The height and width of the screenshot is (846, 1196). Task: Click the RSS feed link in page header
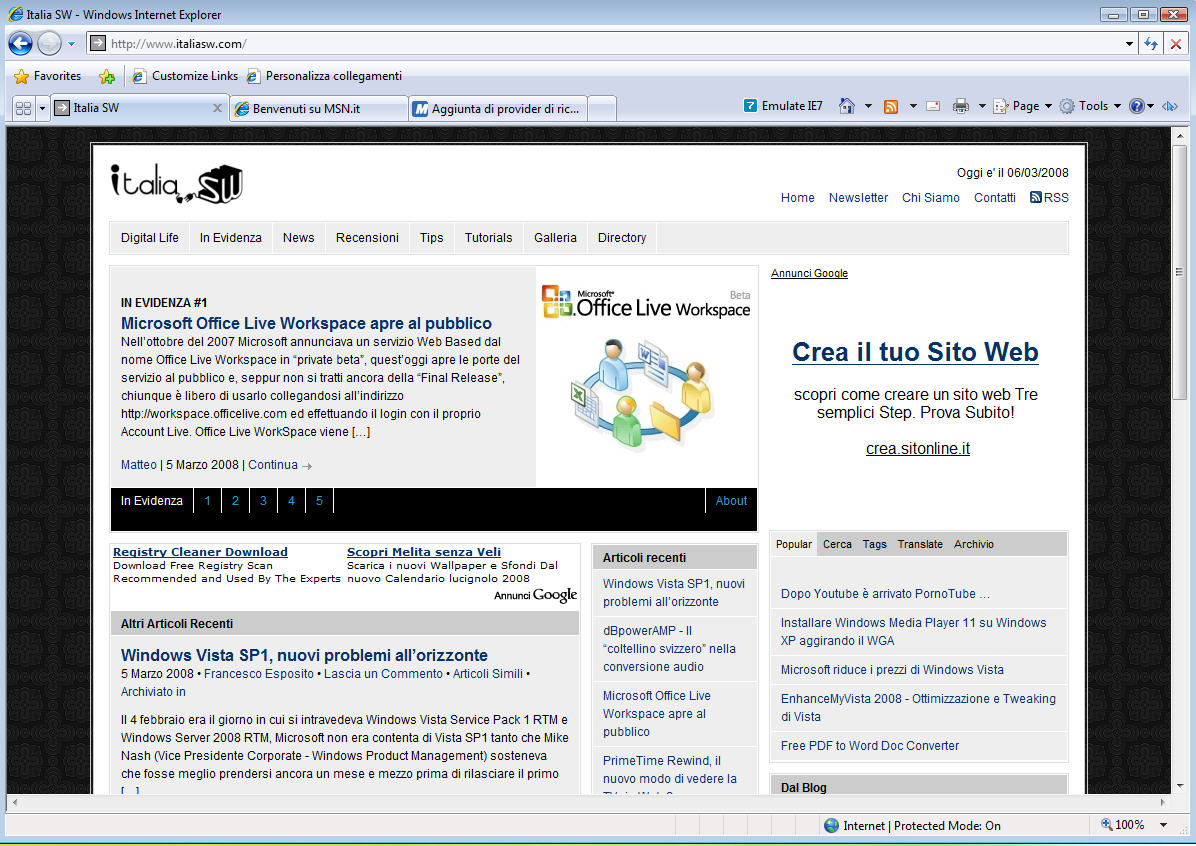(1050, 198)
